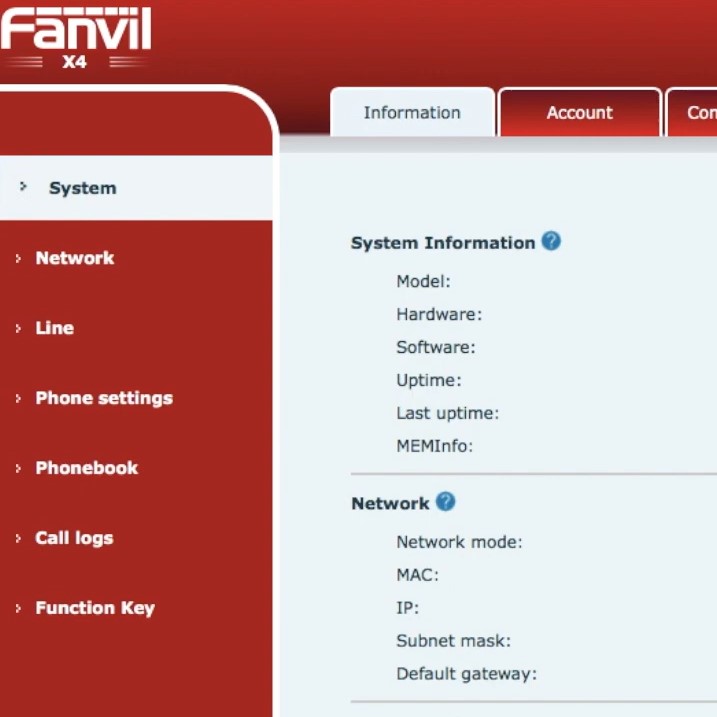This screenshot has width=717, height=717.
Task: Open Phonebook from the sidebar
Action: [87, 468]
